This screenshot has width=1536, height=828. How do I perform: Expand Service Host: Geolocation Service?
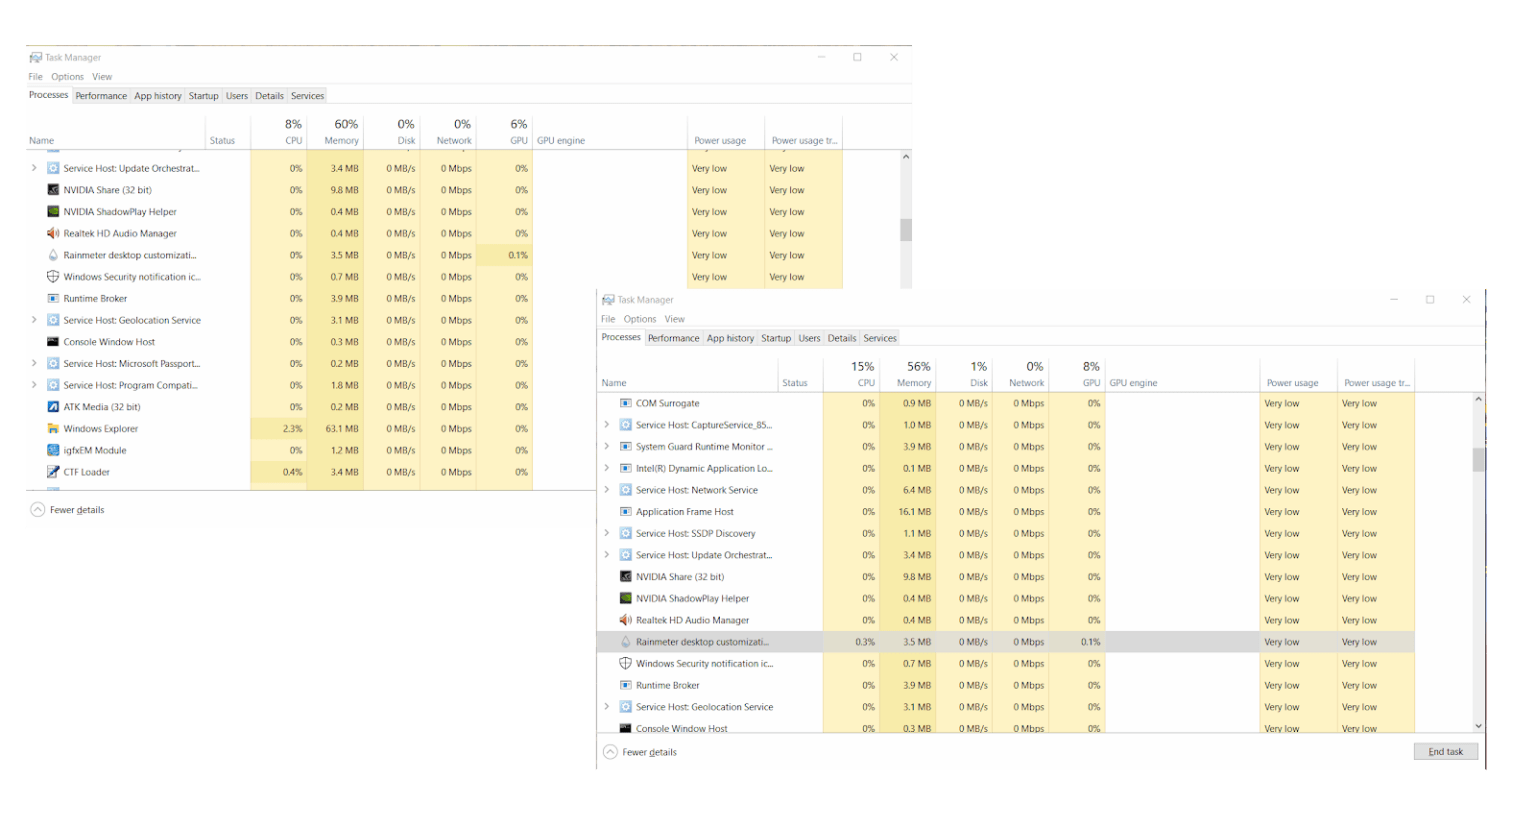(607, 706)
